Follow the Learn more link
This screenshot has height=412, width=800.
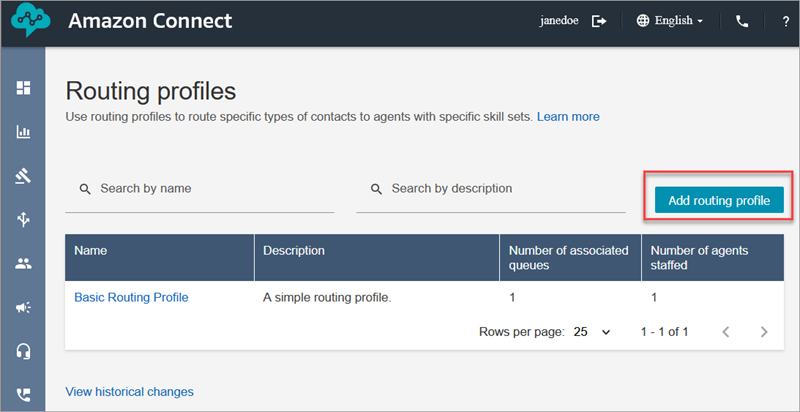568,117
